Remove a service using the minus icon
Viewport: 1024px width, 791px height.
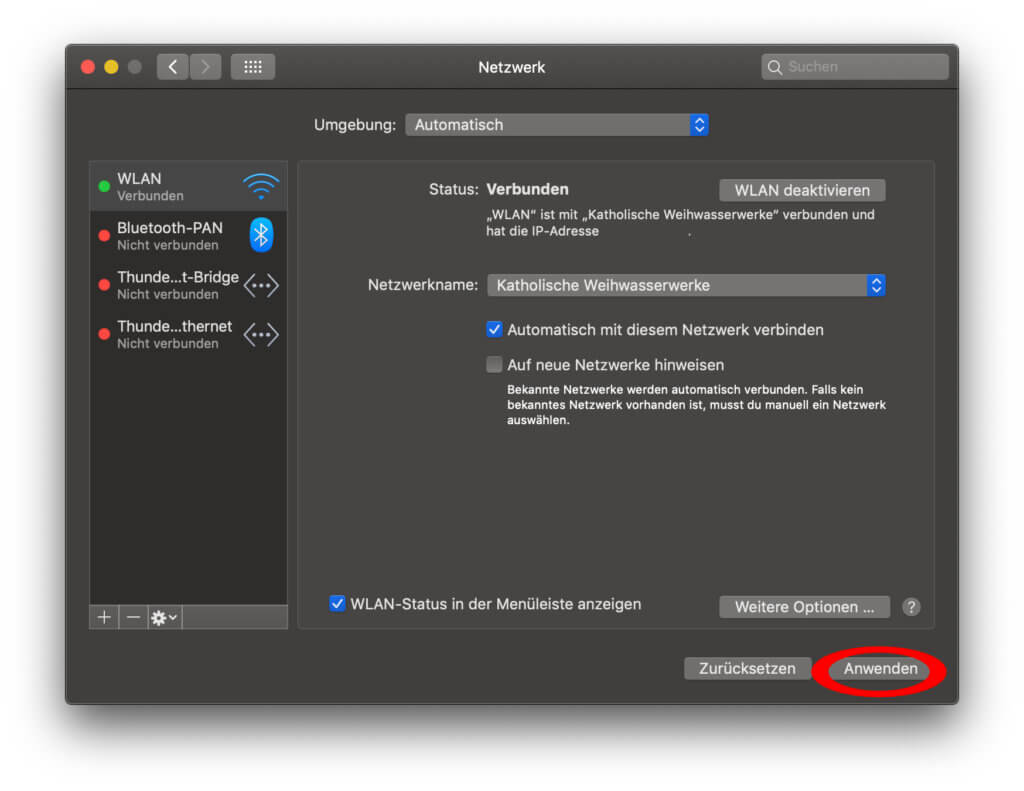133,616
